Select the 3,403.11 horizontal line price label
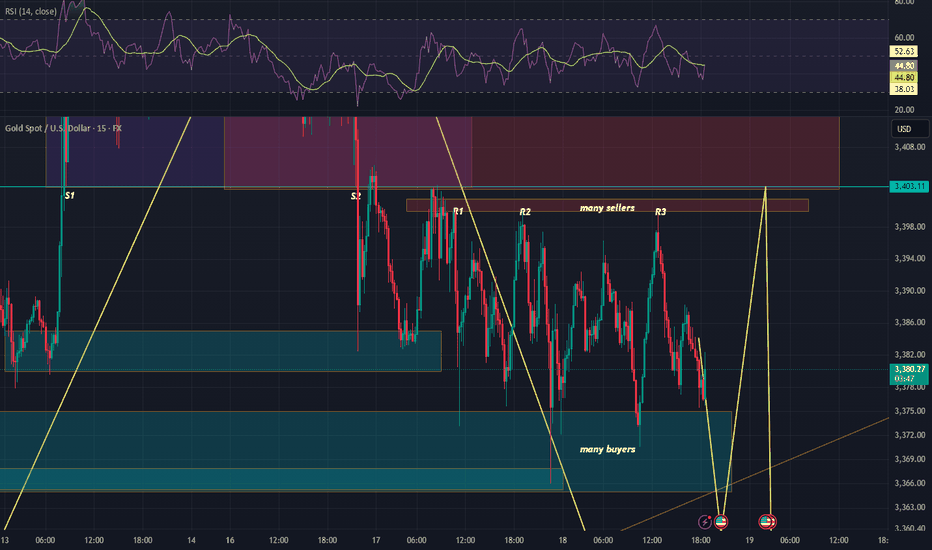932x550 pixels. click(909, 187)
